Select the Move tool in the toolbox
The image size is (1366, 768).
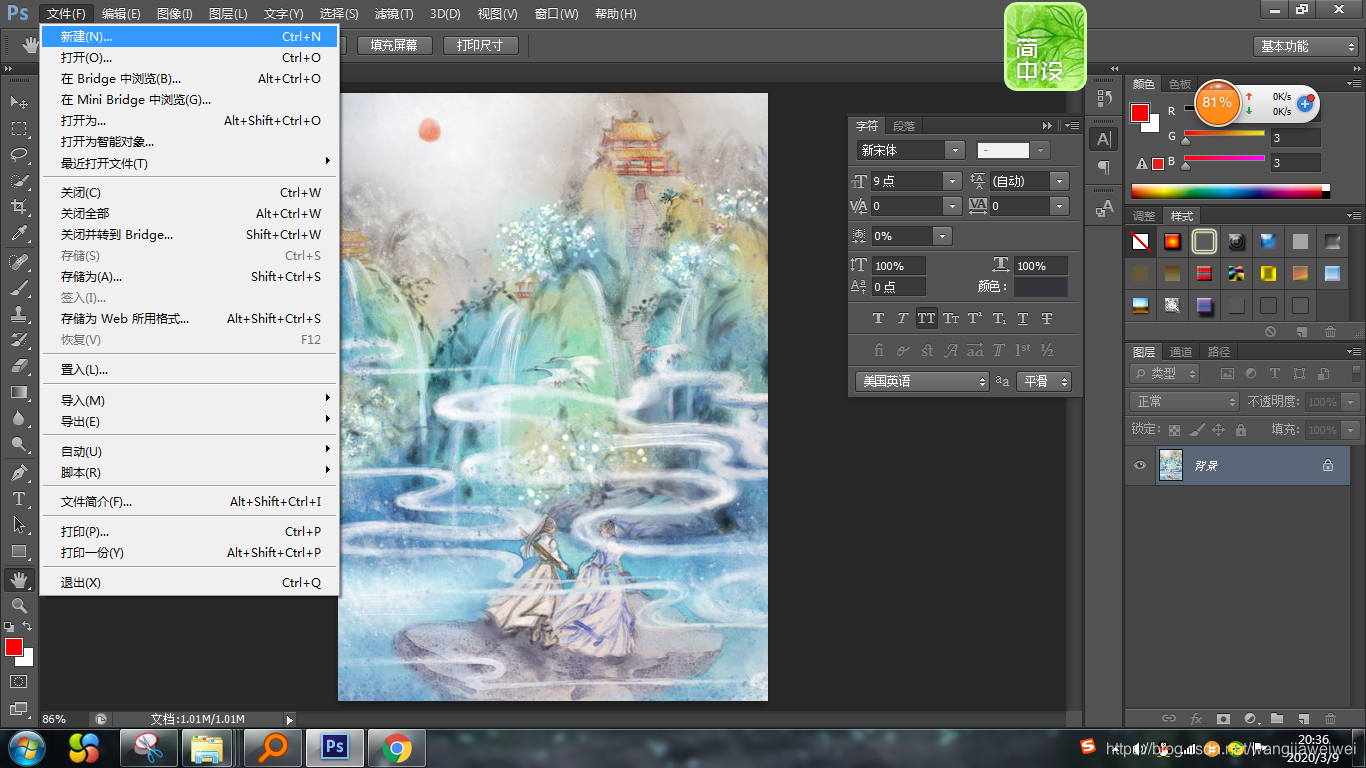point(19,102)
